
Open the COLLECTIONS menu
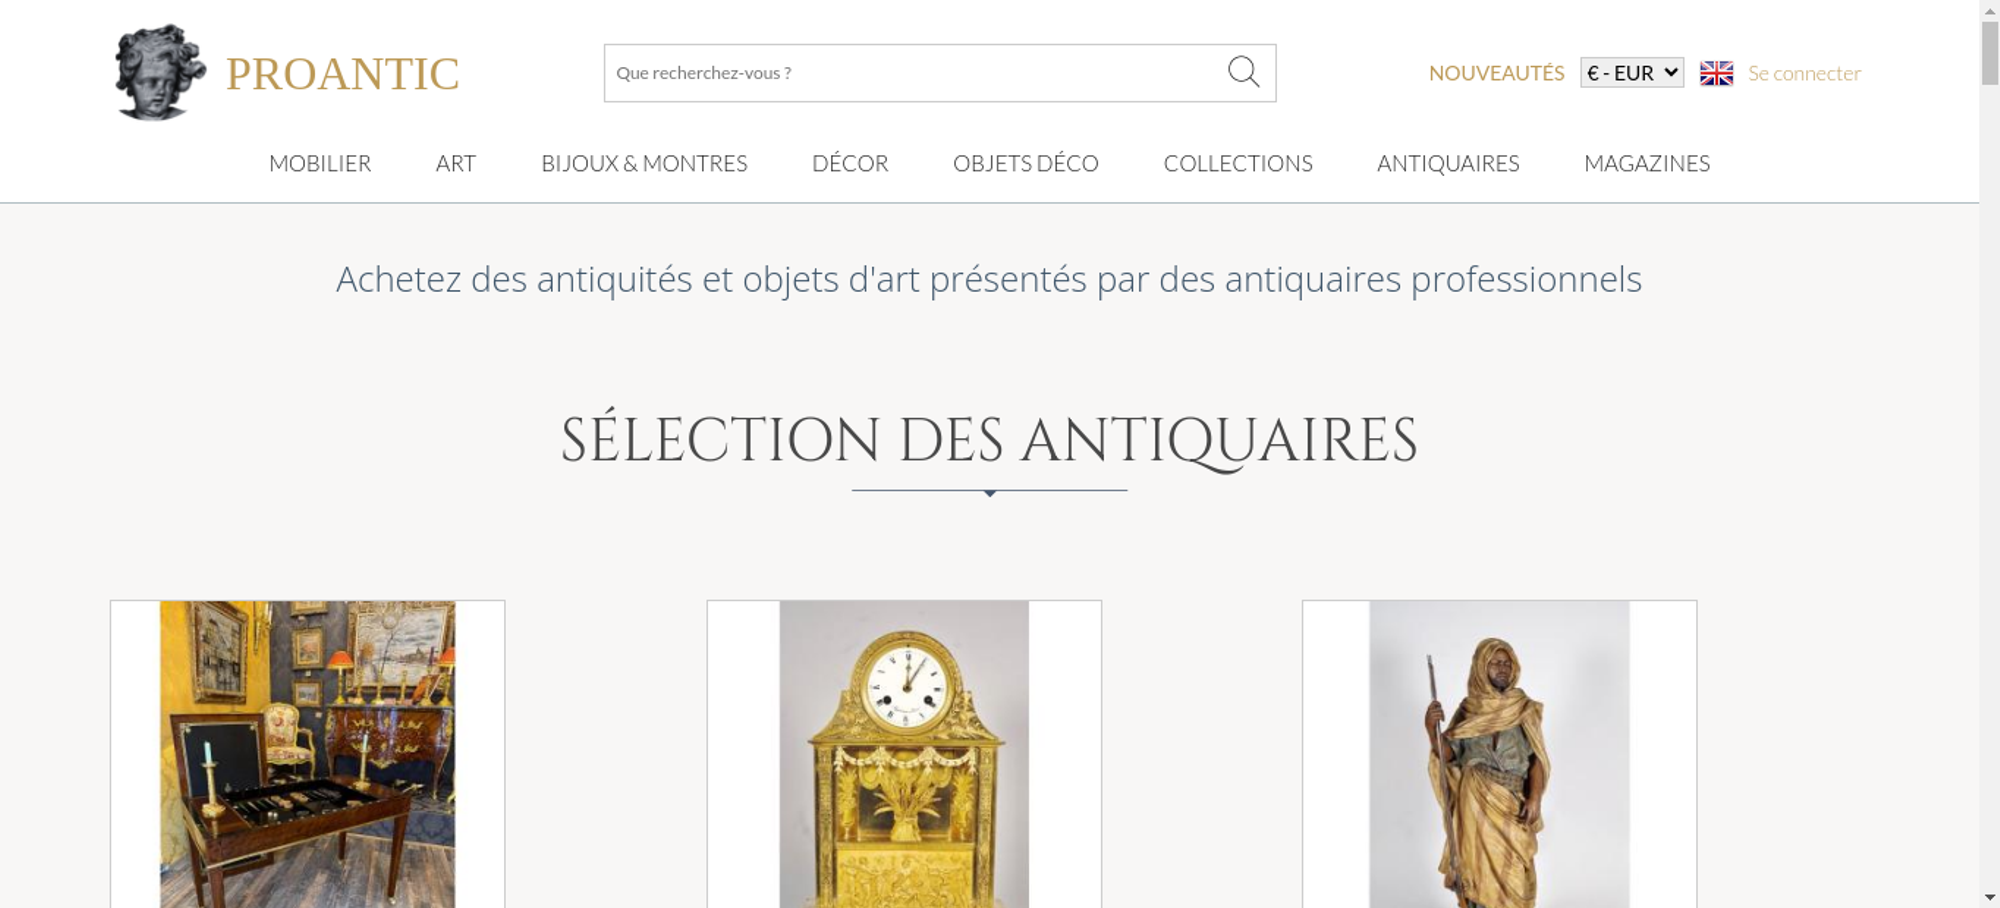[1238, 163]
